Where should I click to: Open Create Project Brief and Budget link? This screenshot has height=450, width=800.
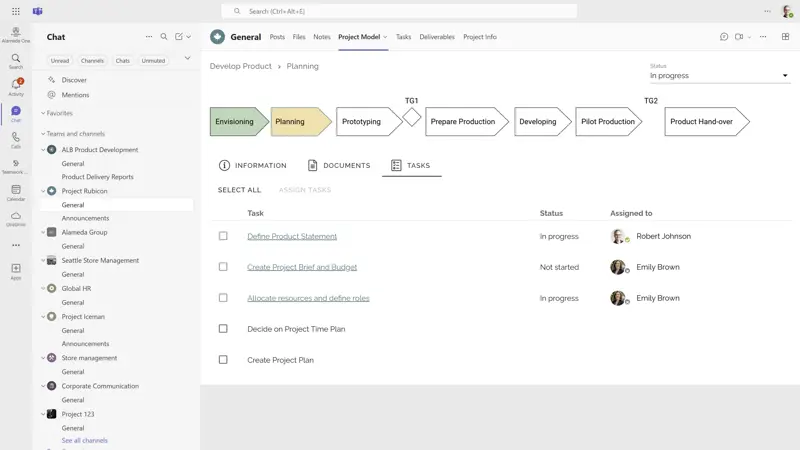click(302, 267)
